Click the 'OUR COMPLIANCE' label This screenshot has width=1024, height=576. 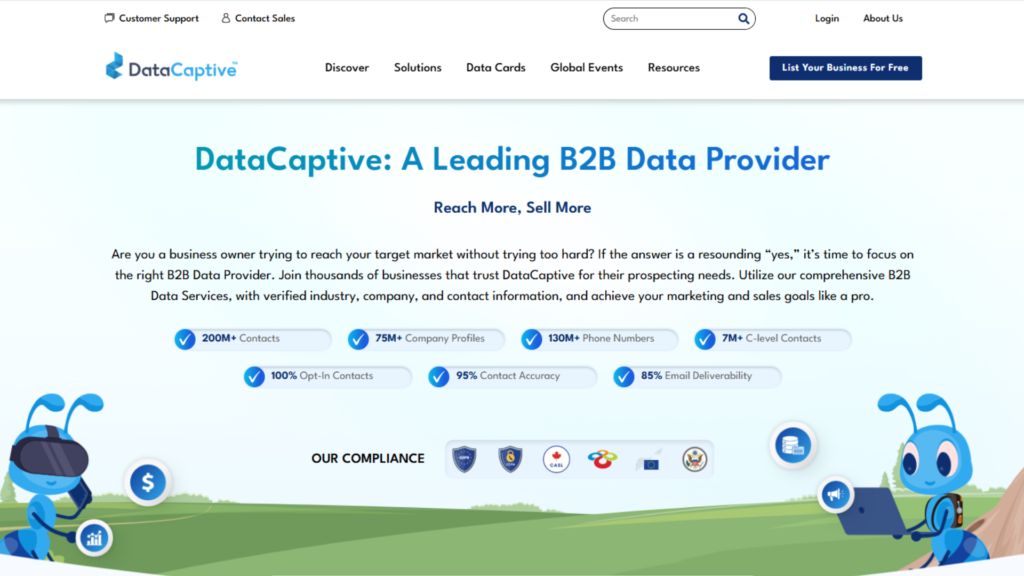pos(368,458)
